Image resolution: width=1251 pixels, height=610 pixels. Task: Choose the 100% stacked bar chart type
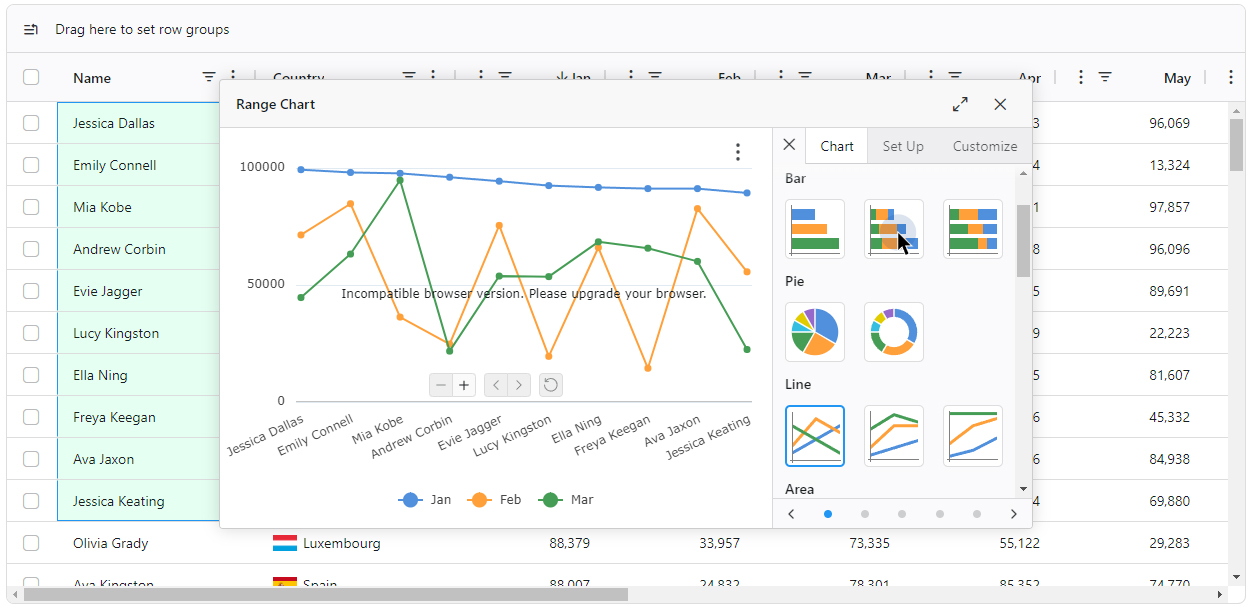972,229
